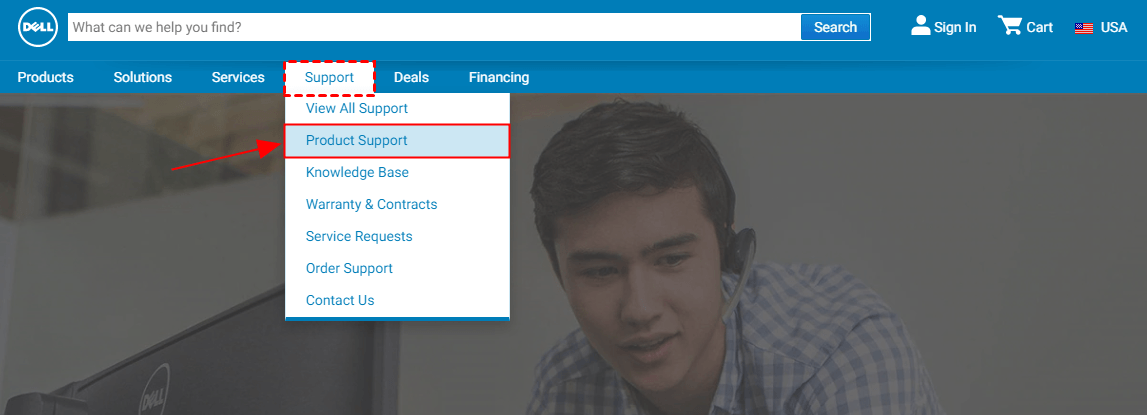Click the USA flag icon
This screenshot has height=415, width=1147.
point(1083,28)
